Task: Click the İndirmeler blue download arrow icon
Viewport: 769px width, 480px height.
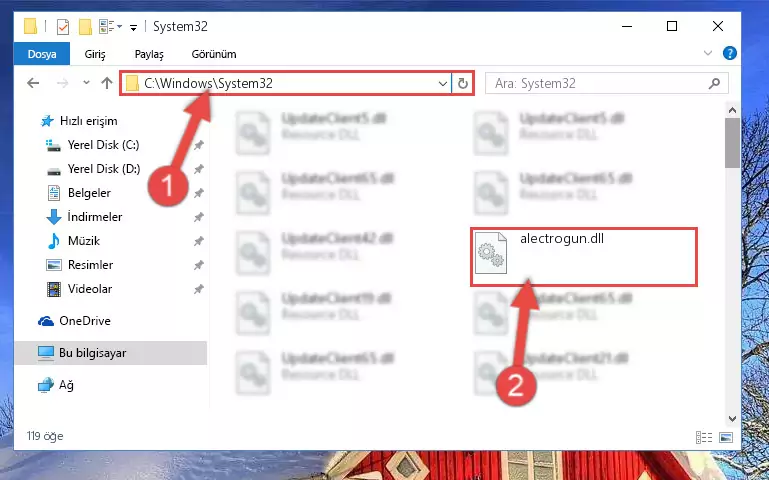Action: pos(53,217)
